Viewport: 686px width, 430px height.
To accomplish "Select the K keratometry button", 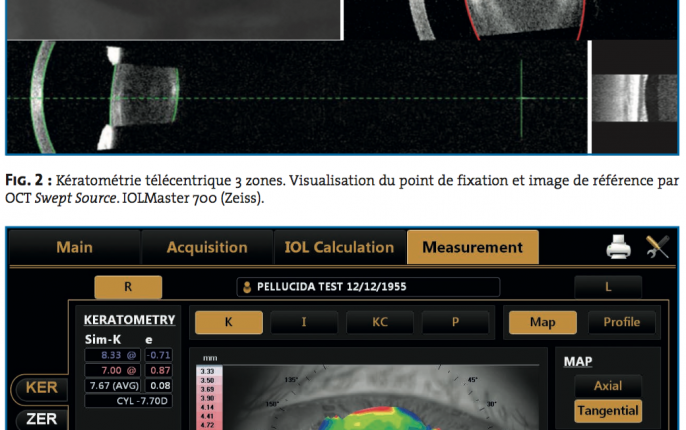I will (228, 322).
